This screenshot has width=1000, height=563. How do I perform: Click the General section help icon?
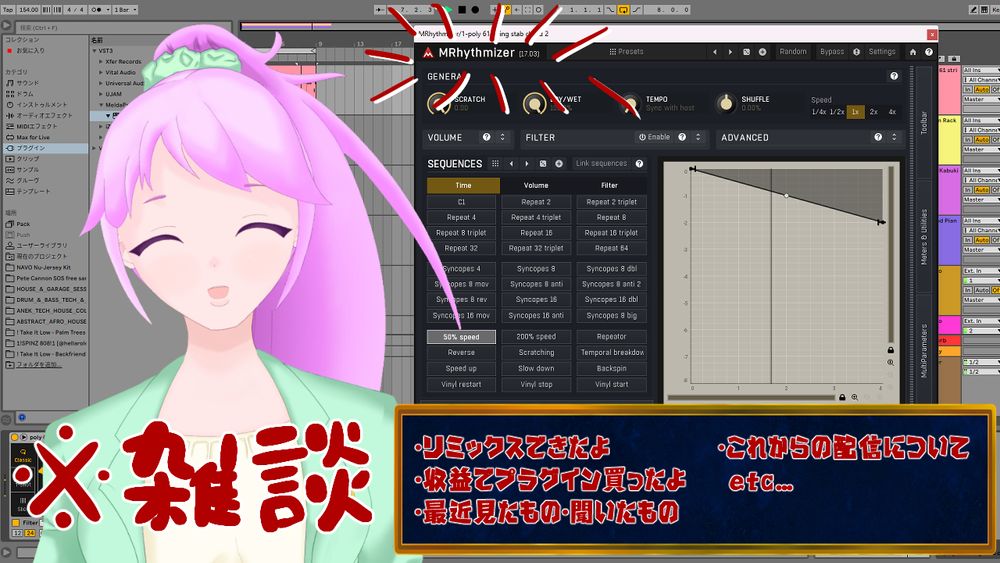894,76
